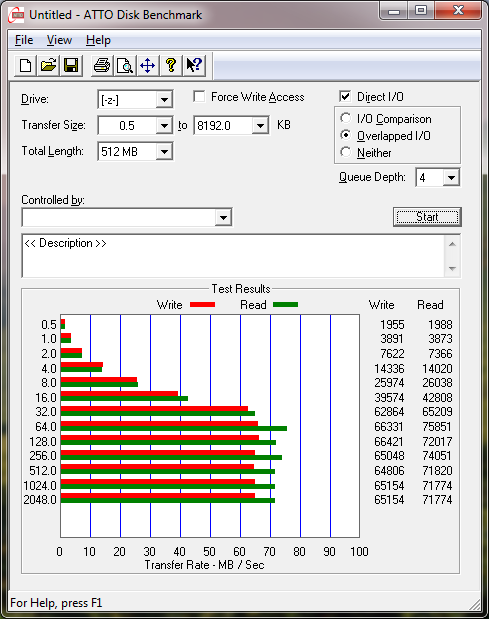Screen dimensions: 489x619
Task: Click the New document toolbar icon
Action: click(25, 65)
